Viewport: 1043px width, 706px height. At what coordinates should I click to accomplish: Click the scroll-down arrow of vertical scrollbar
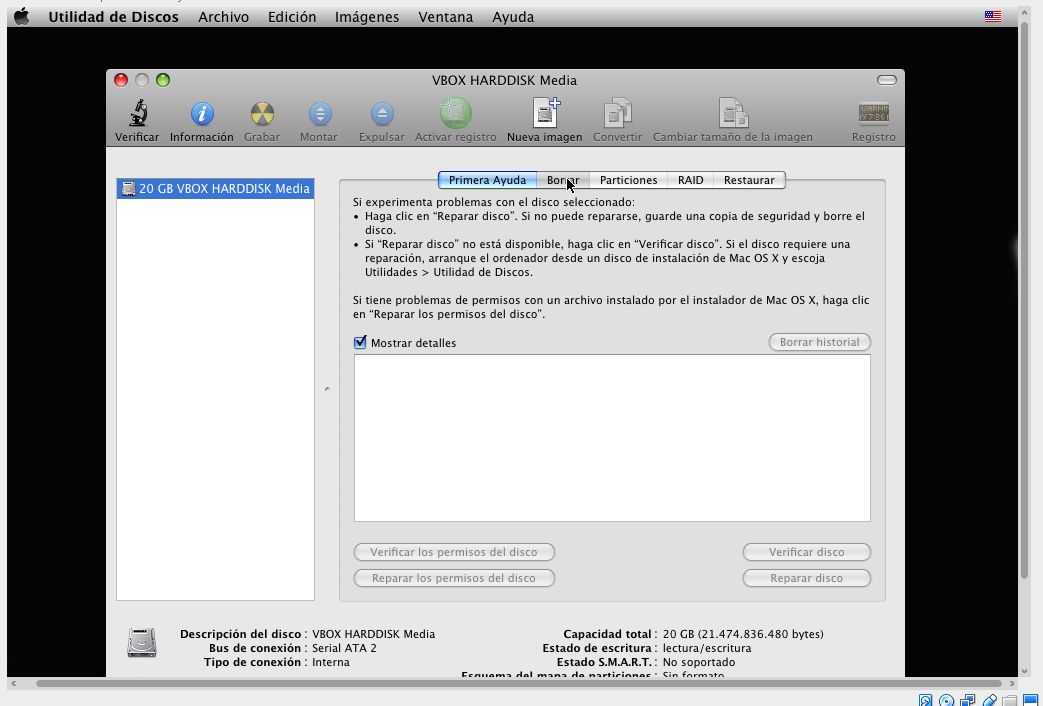click(1025, 671)
